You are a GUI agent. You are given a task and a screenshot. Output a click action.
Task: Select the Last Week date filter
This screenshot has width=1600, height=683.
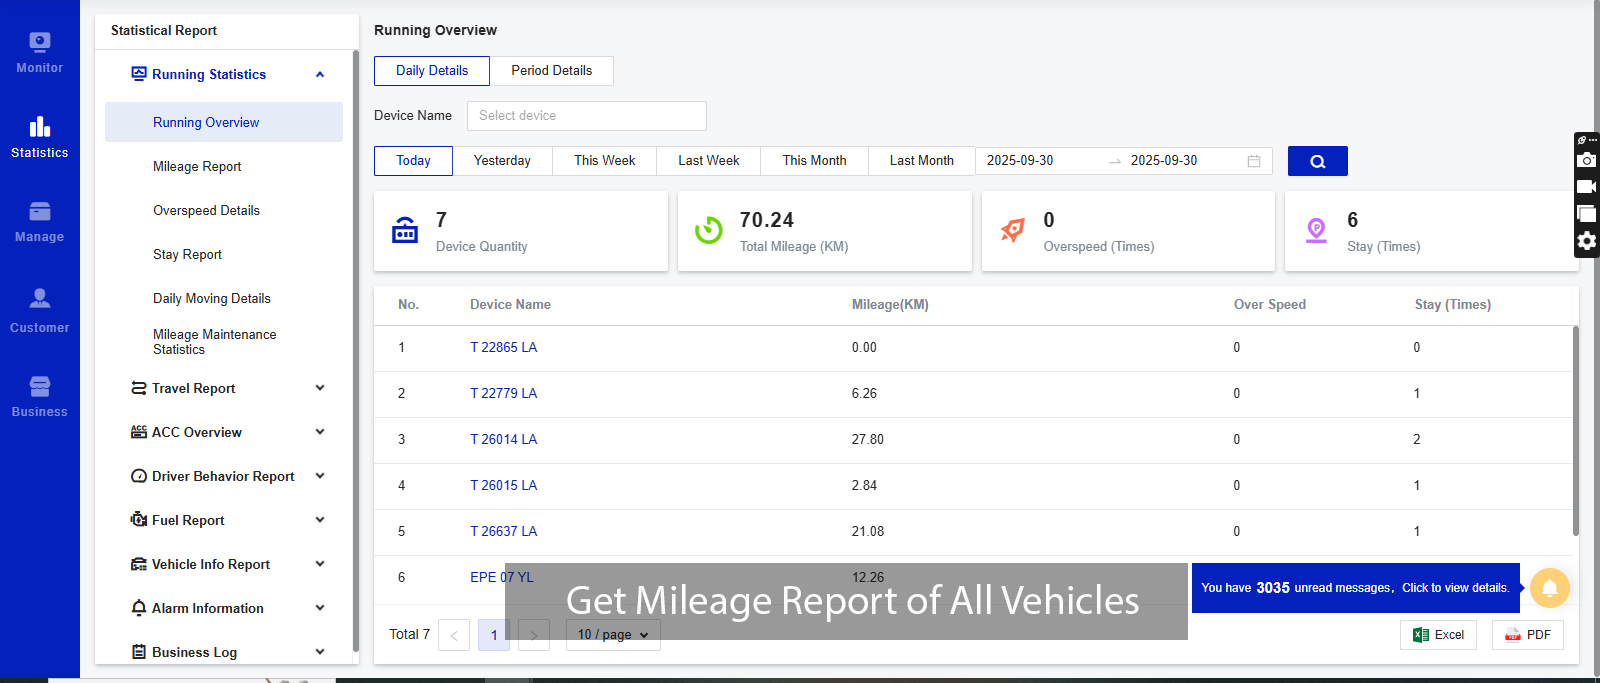(708, 161)
